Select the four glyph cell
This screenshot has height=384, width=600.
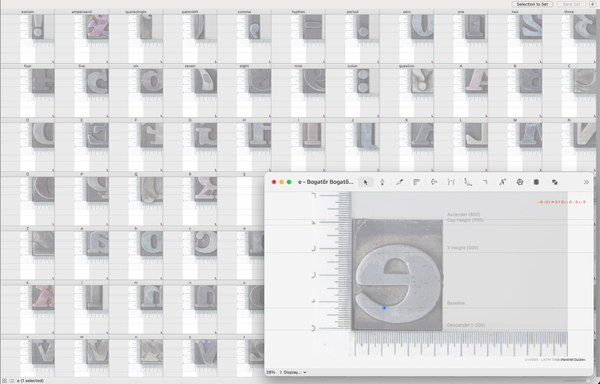point(27,91)
